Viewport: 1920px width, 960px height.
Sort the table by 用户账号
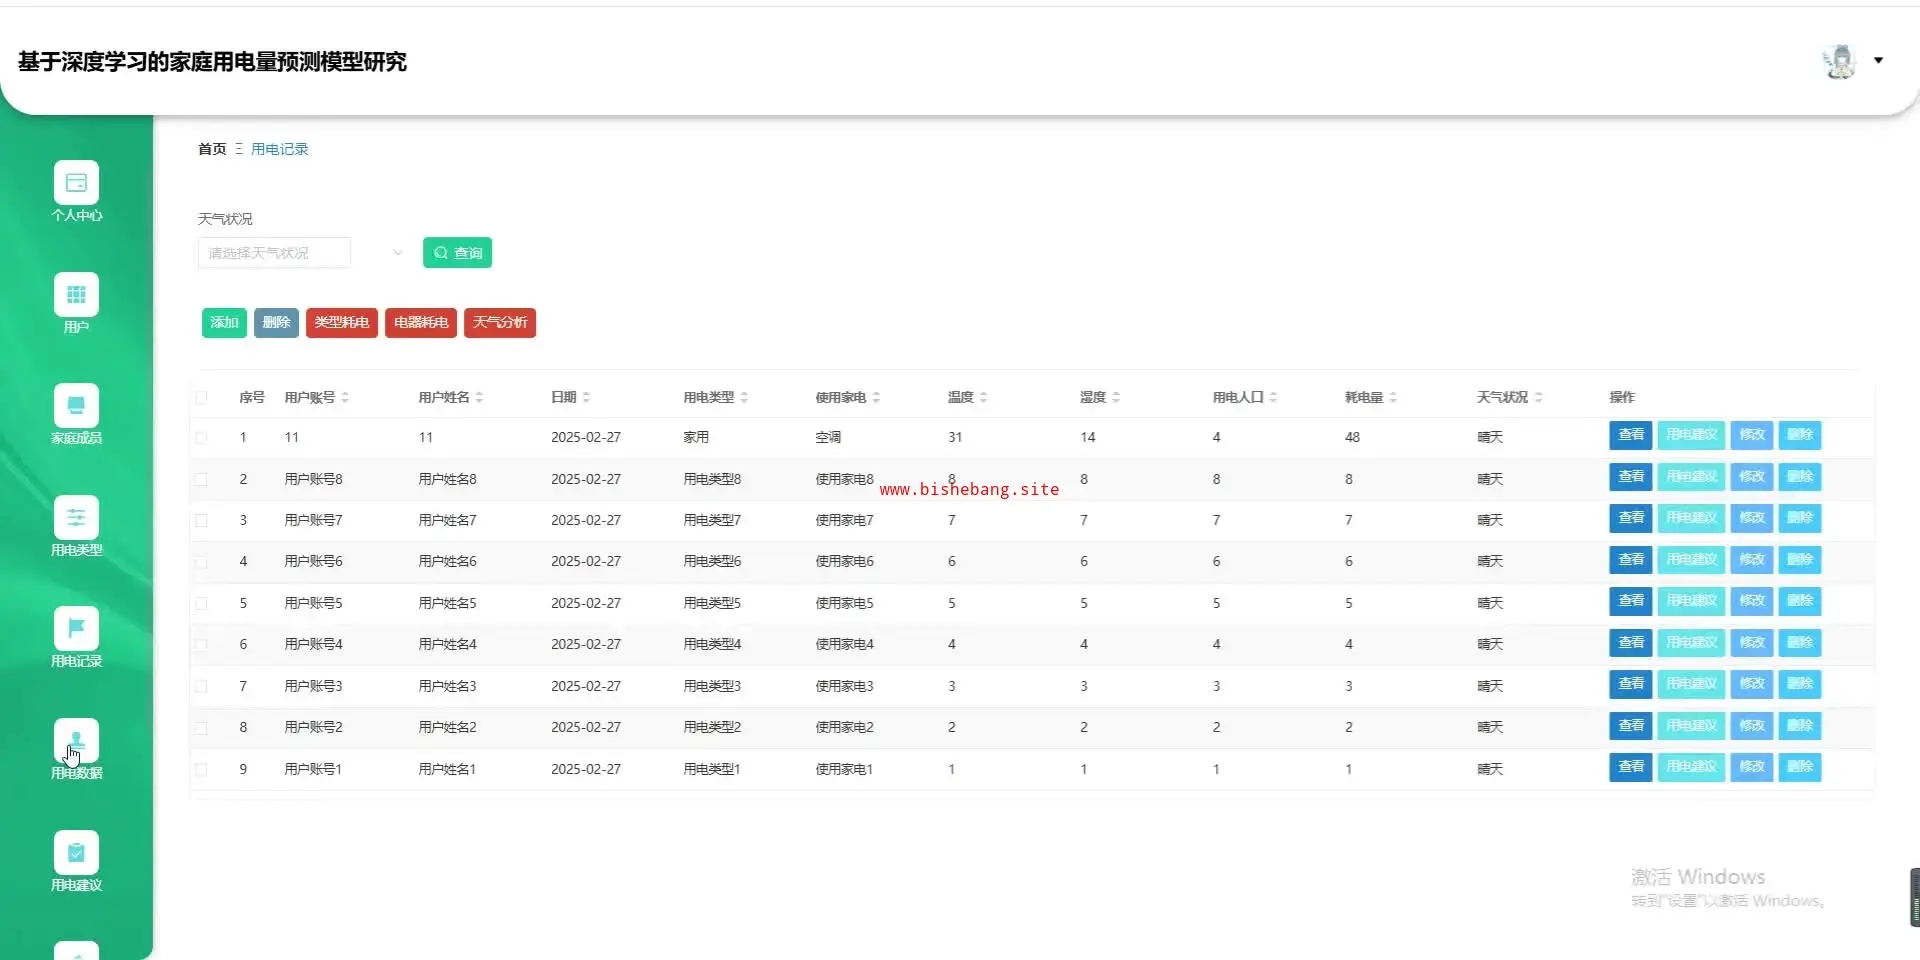pos(344,397)
